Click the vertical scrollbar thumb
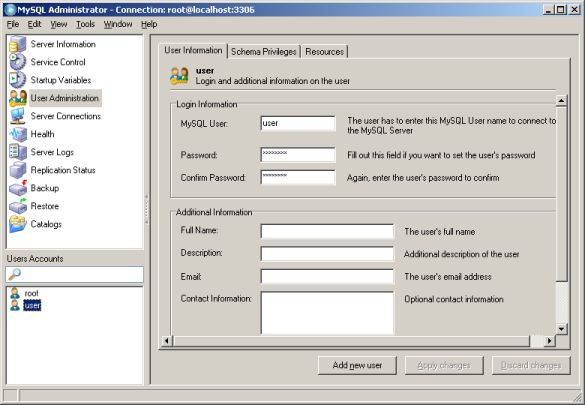Screen dimensions: 585x405 561,194
